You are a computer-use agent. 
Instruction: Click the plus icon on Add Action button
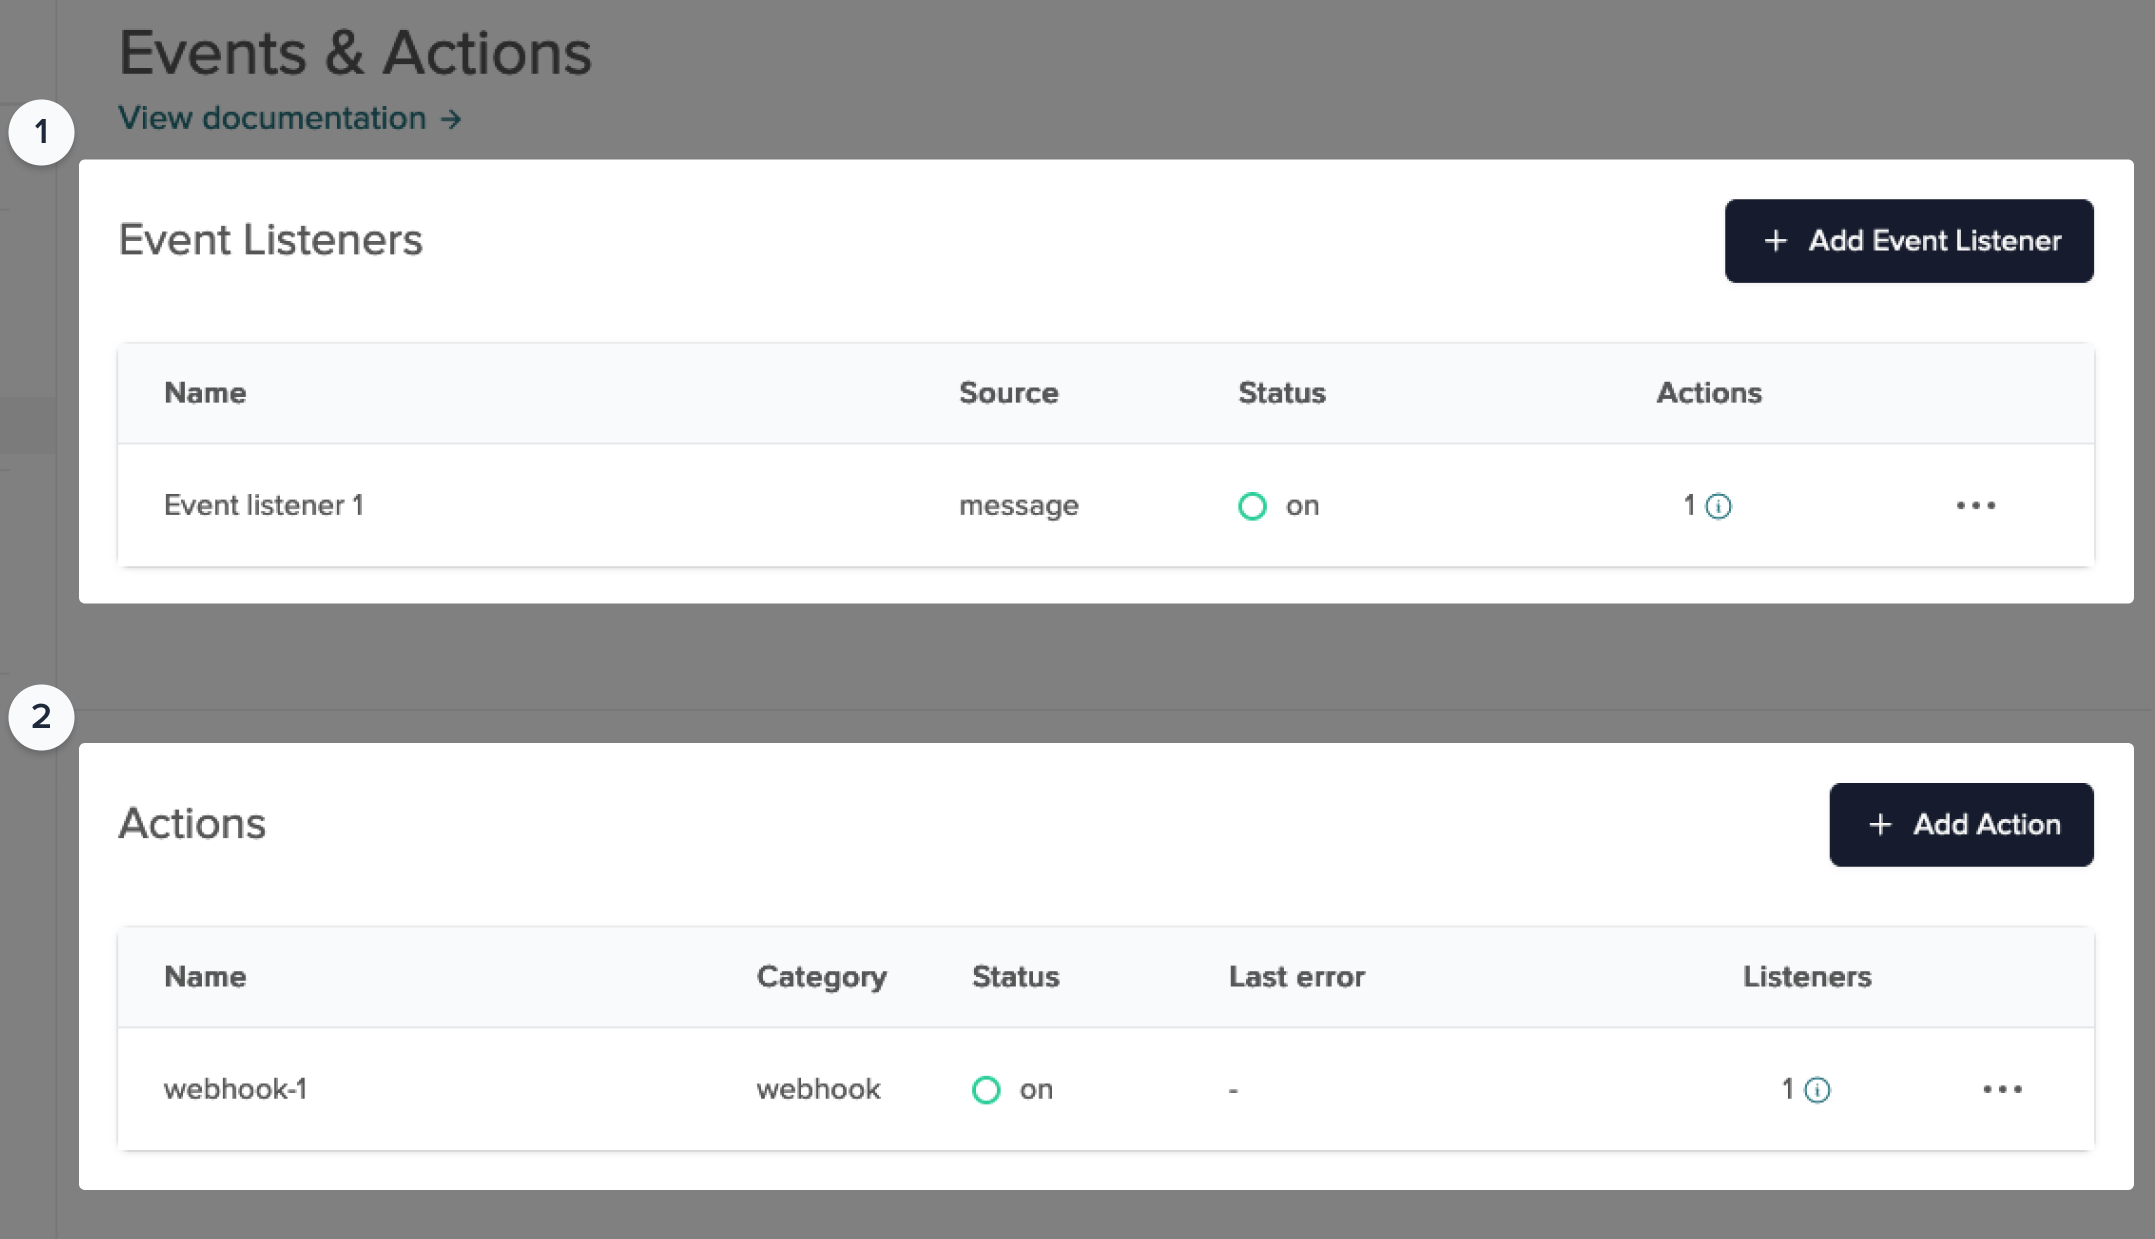click(1881, 824)
